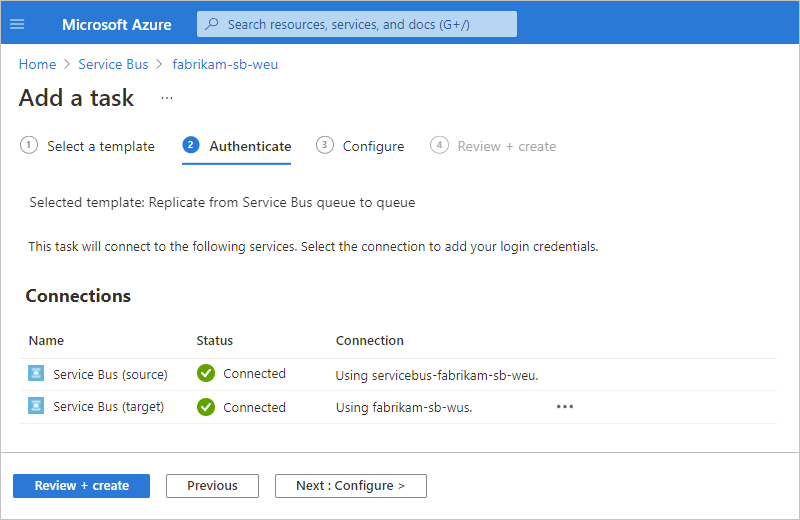Open the ellipsis menu beside Add a task

click(x=167, y=98)
